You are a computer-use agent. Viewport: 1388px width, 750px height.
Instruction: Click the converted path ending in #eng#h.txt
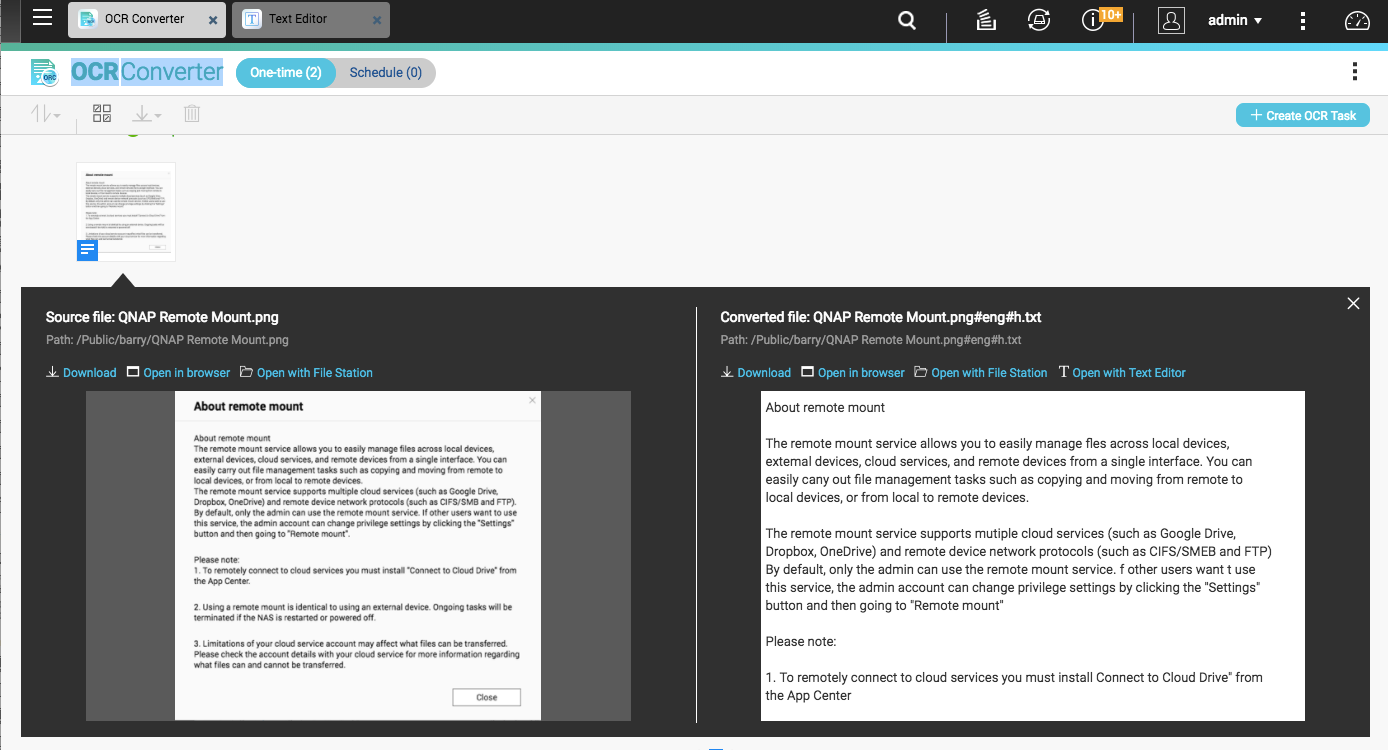point(871,340)
